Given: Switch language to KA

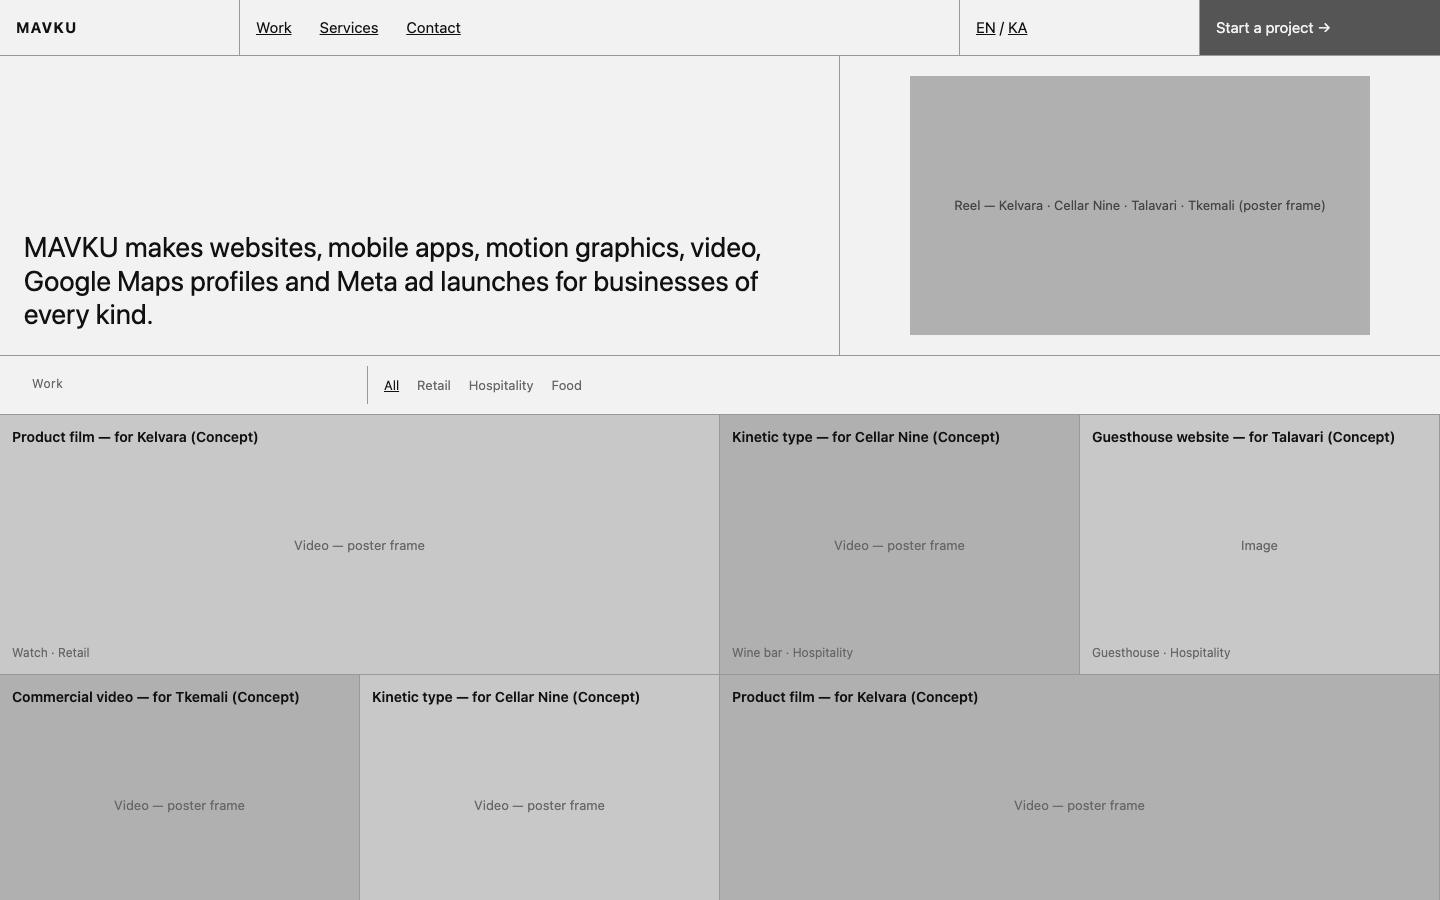Looking at the screenshot, I should (x=1017, y=28).
